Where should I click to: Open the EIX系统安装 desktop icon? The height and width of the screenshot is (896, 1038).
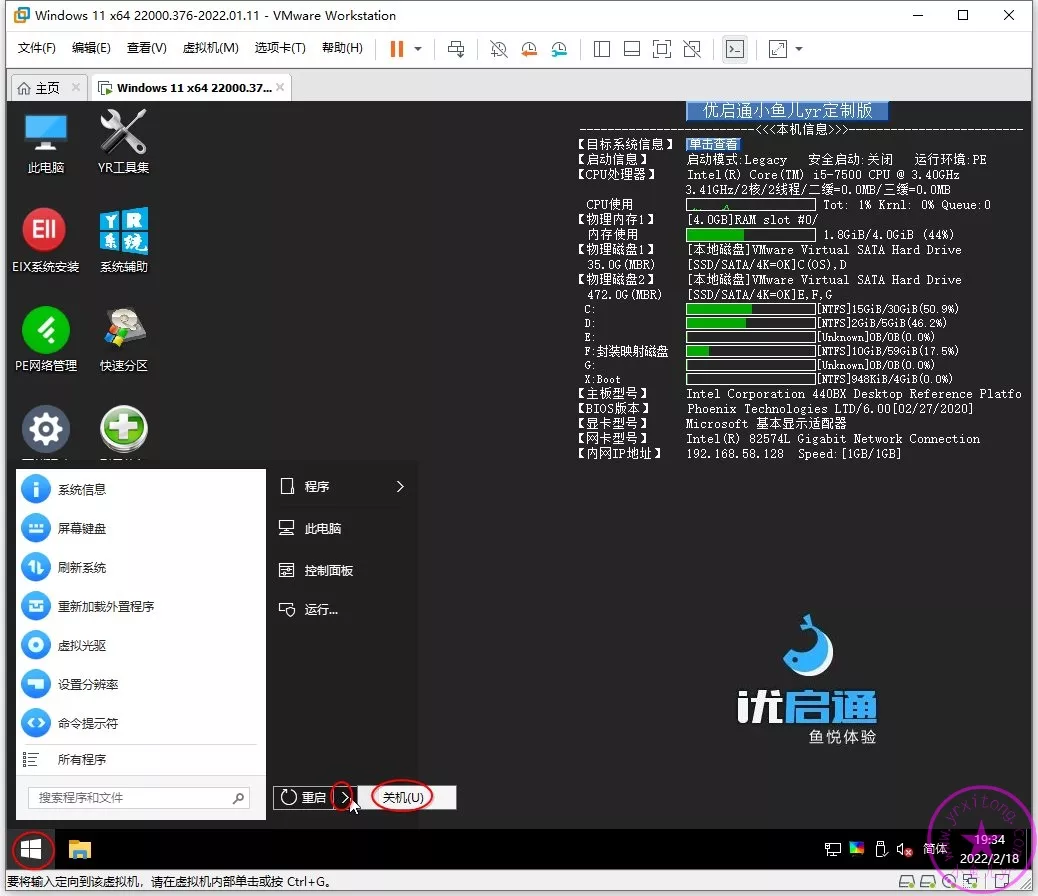pos(45,238)
